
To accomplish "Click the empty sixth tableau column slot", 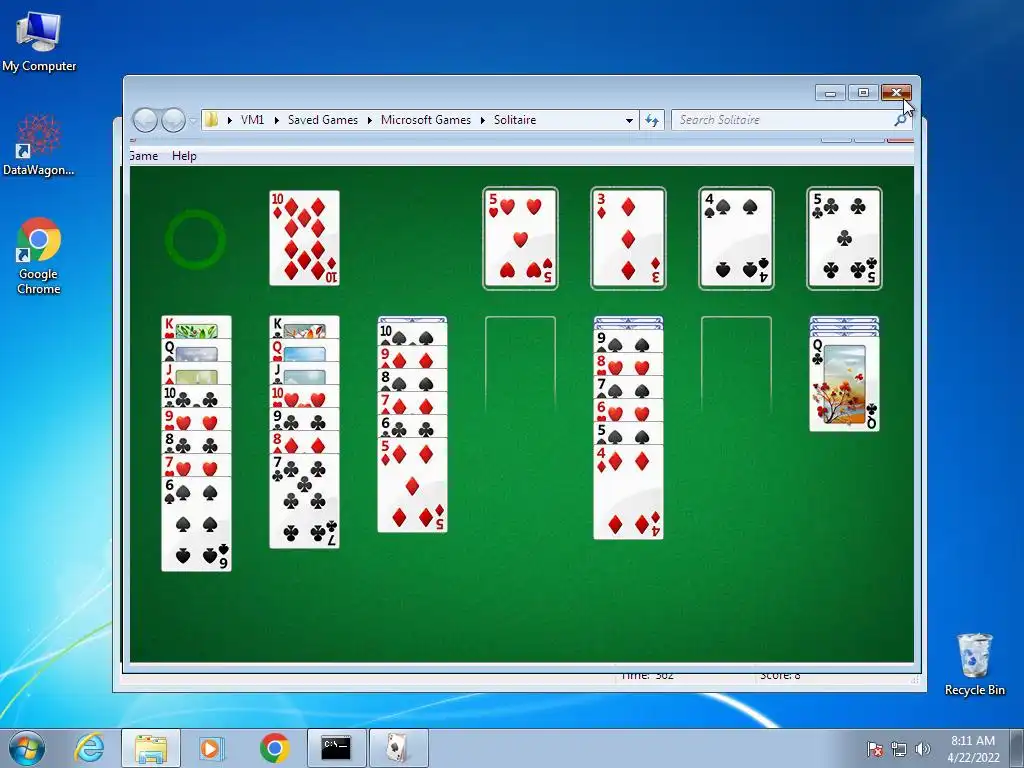I will 736,364.
